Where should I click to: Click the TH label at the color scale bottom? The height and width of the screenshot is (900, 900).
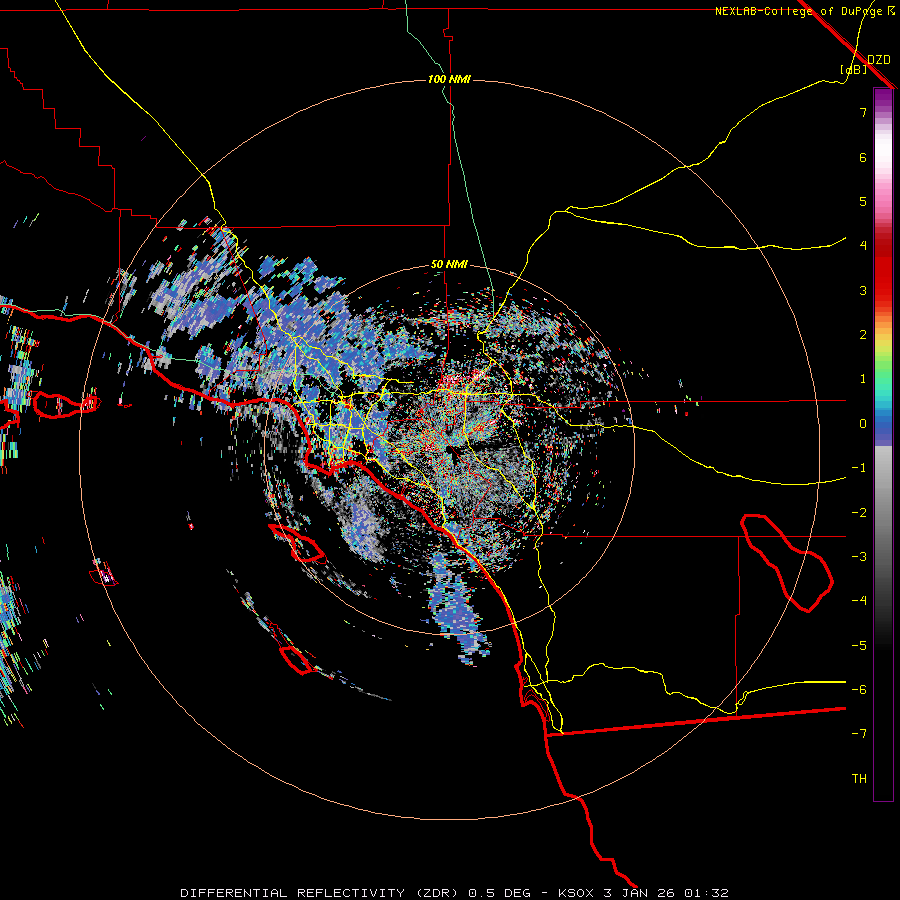click(859, 779)
